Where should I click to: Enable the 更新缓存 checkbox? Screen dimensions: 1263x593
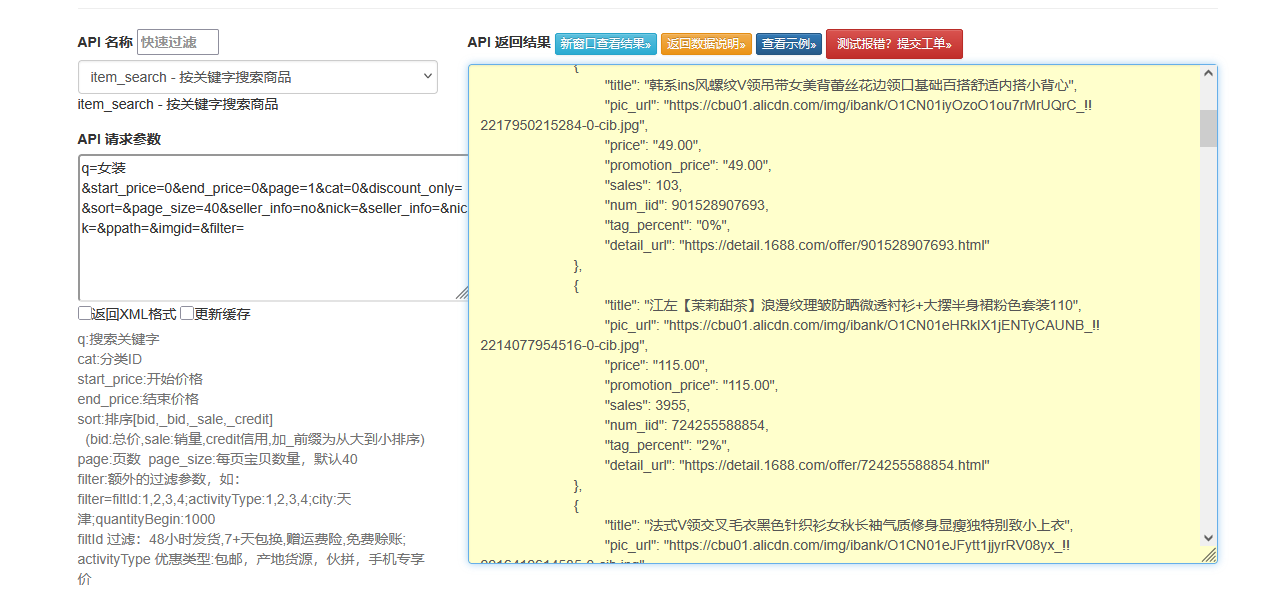coord(187,313)
